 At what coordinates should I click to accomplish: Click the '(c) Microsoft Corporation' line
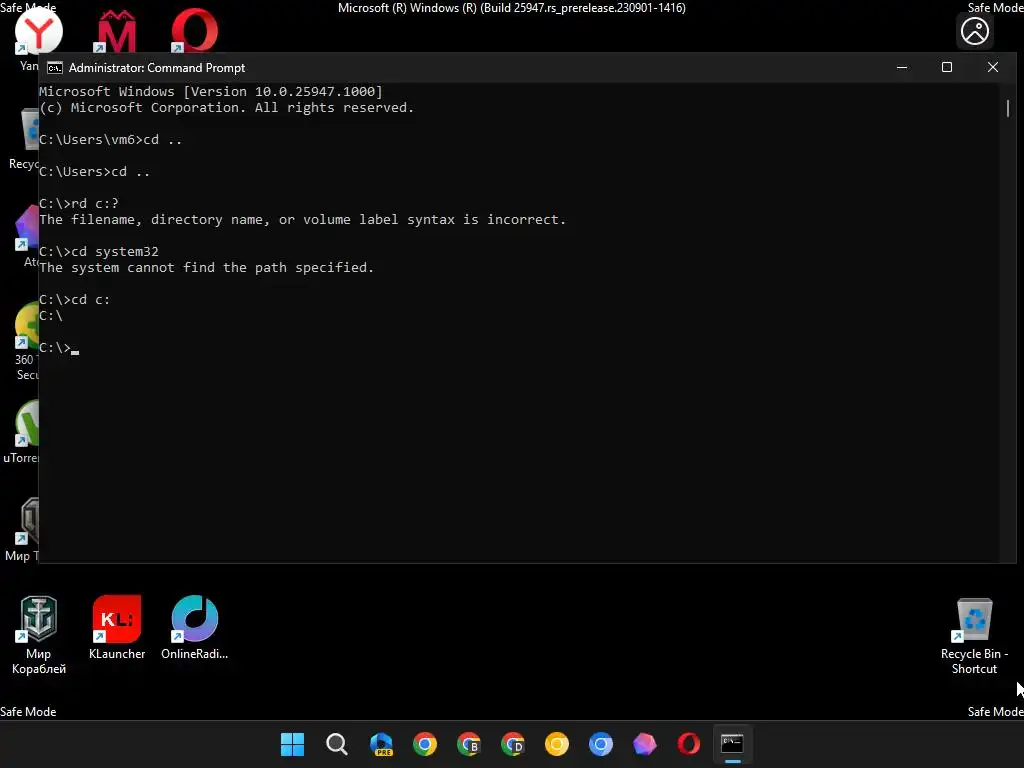tap(227, 108)
